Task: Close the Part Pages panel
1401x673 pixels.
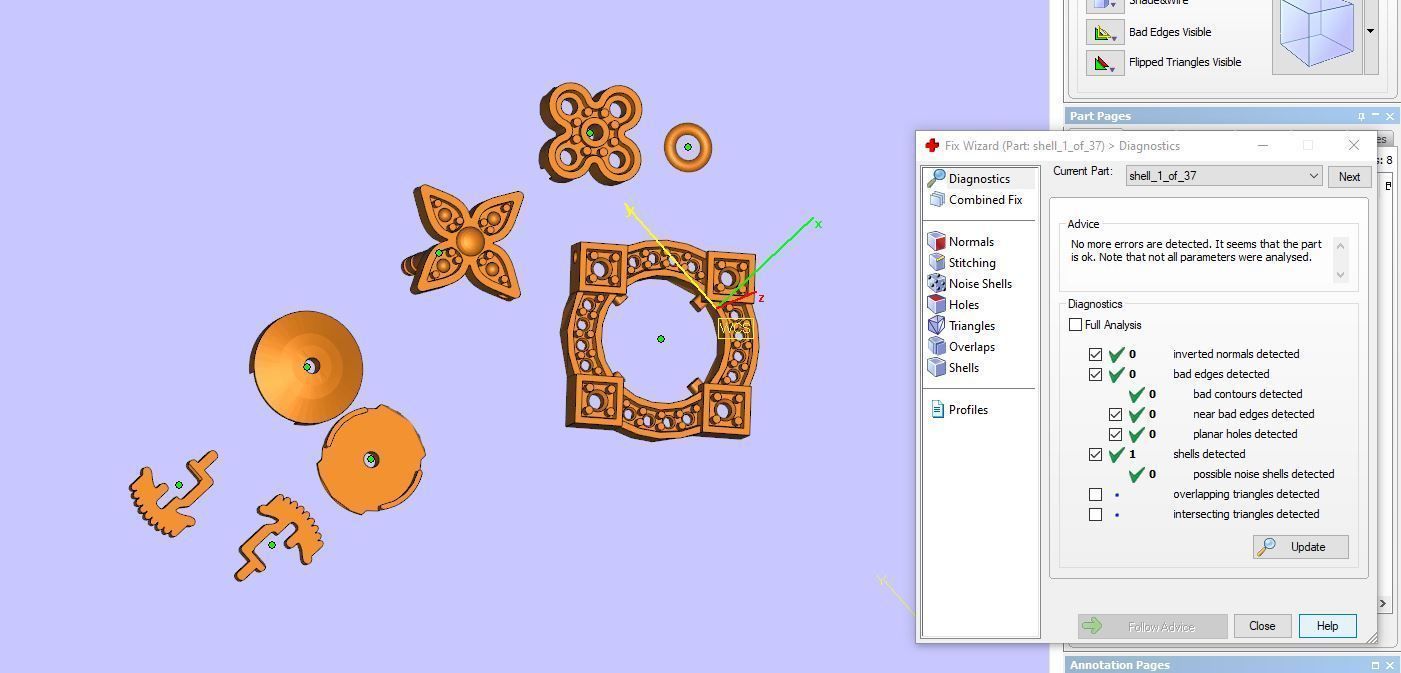Action: [x=1389, y=116]
